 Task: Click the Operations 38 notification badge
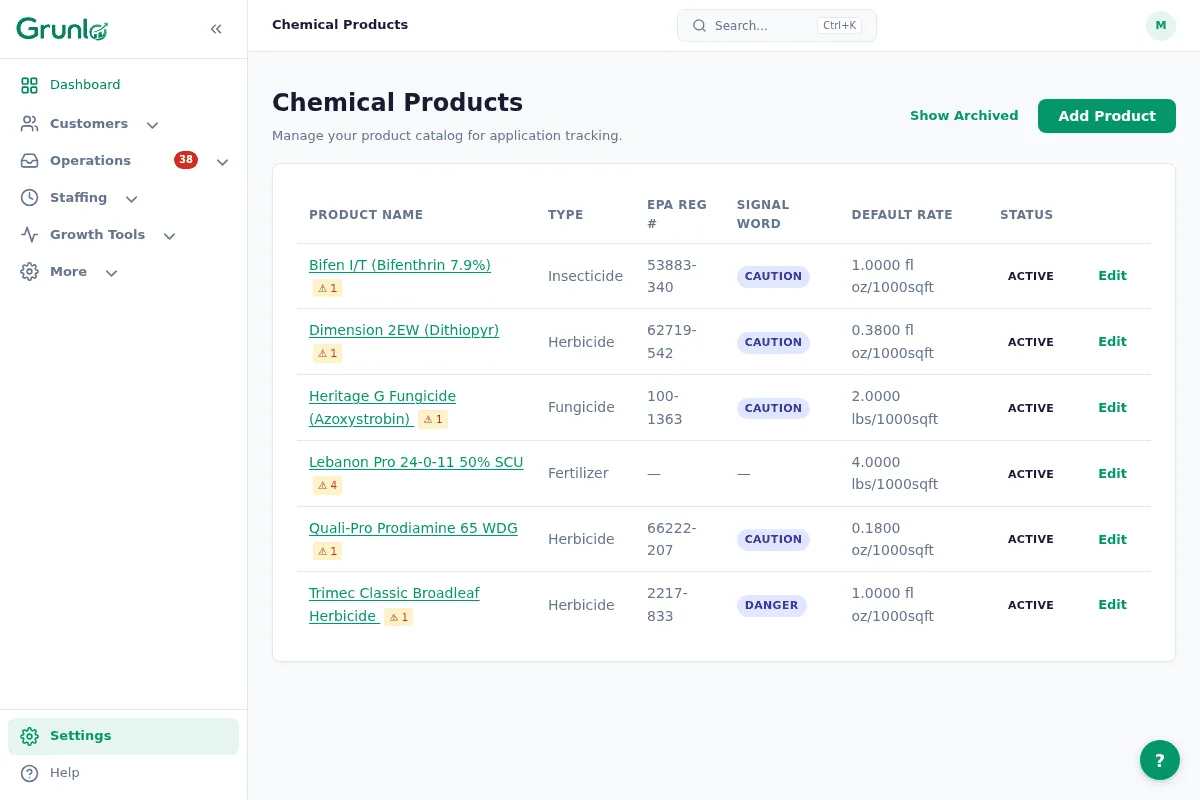[186, 160]
